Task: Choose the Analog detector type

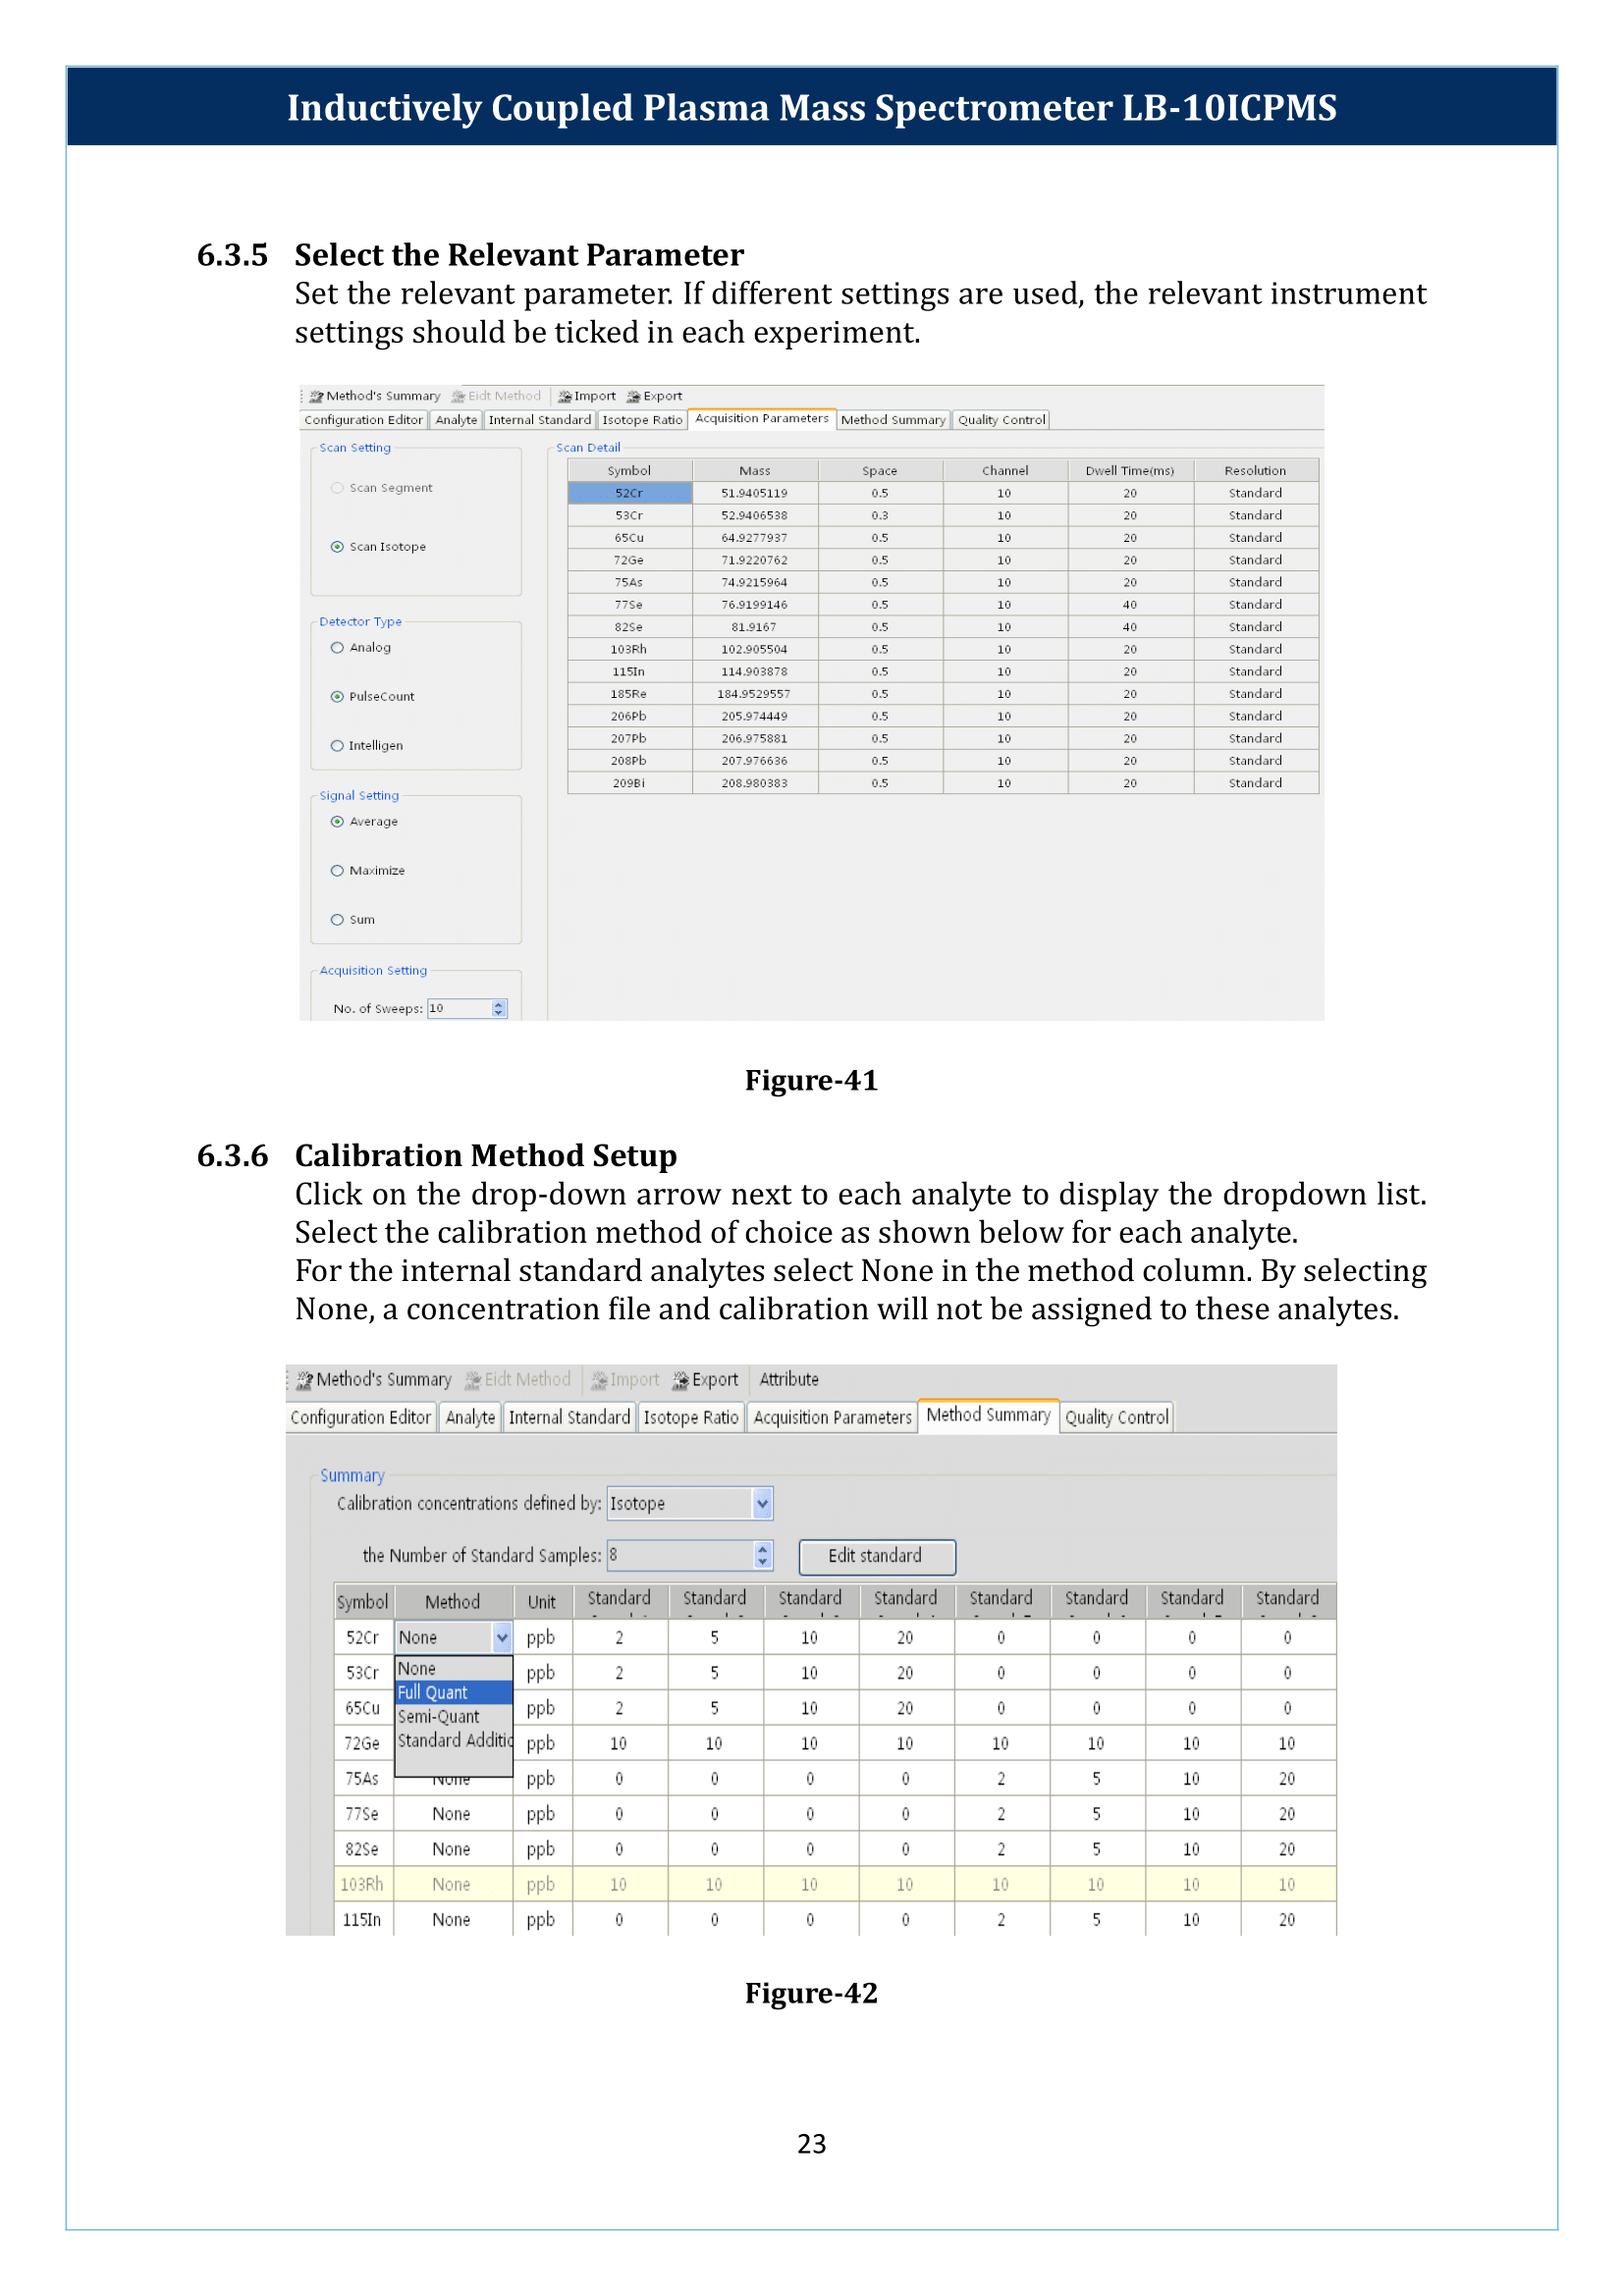Action: 337,648
